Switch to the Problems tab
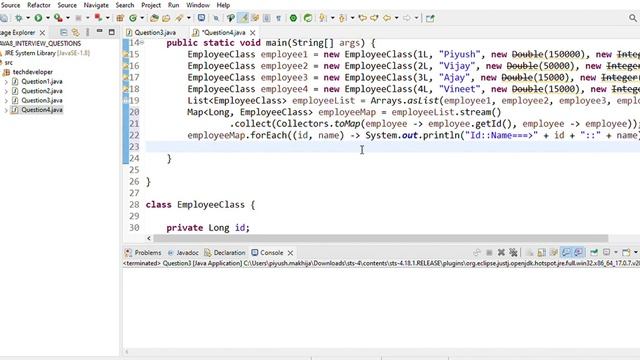Viewport: 640px width, 360px height. (x=143, y=253)
